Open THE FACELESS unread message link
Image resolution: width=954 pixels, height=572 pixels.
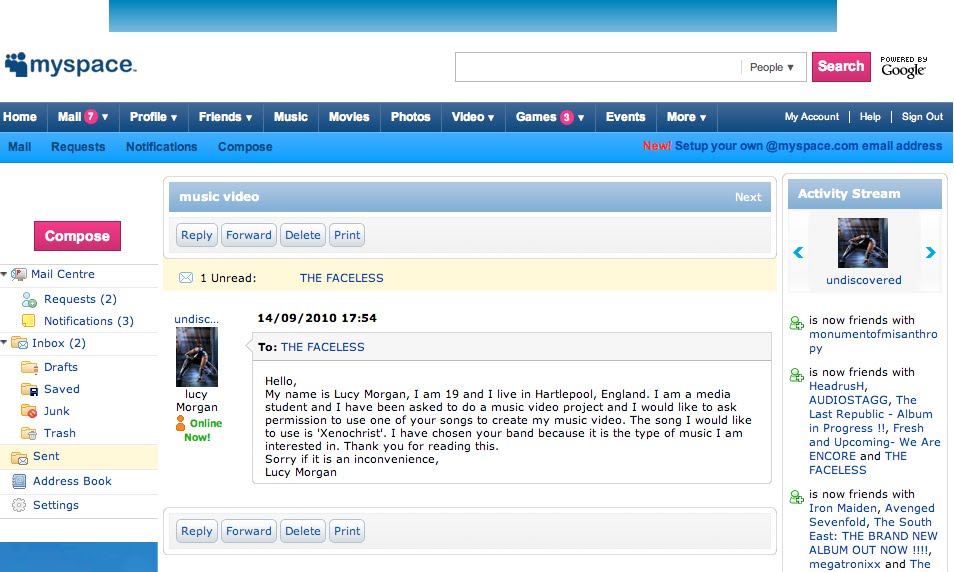341,278
